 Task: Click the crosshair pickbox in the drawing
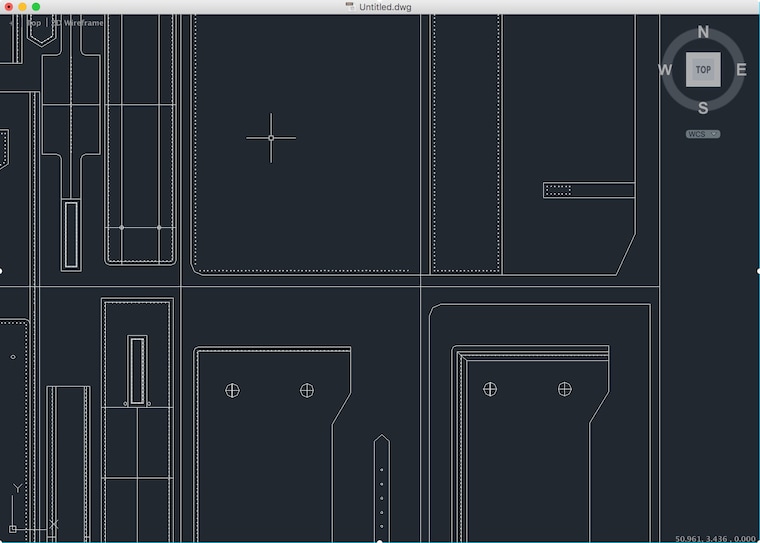(x=271, y=138)
